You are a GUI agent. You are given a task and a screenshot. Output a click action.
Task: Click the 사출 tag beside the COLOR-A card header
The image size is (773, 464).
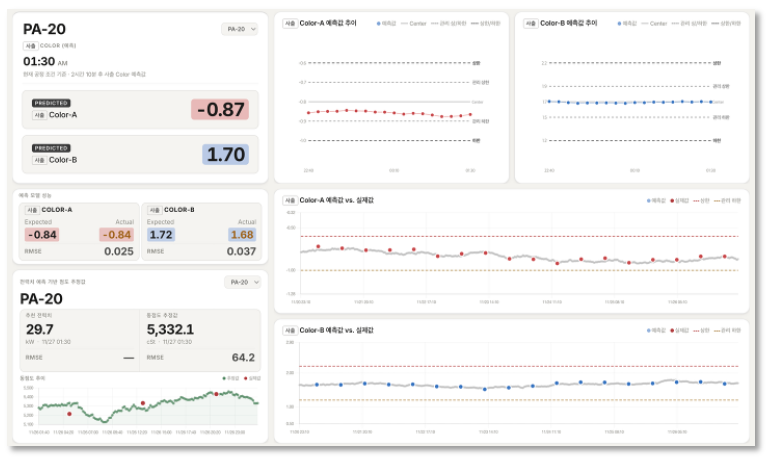tap(33, 210)
